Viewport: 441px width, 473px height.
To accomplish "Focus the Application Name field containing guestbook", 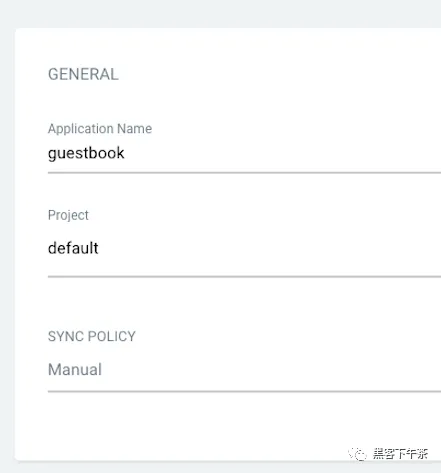I will 244,154.
